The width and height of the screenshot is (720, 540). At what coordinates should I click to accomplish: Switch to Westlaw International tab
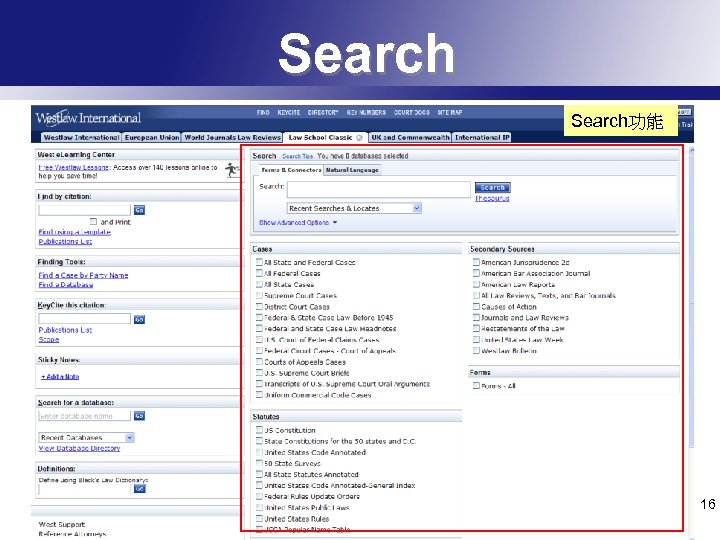[x=81, y=137]
